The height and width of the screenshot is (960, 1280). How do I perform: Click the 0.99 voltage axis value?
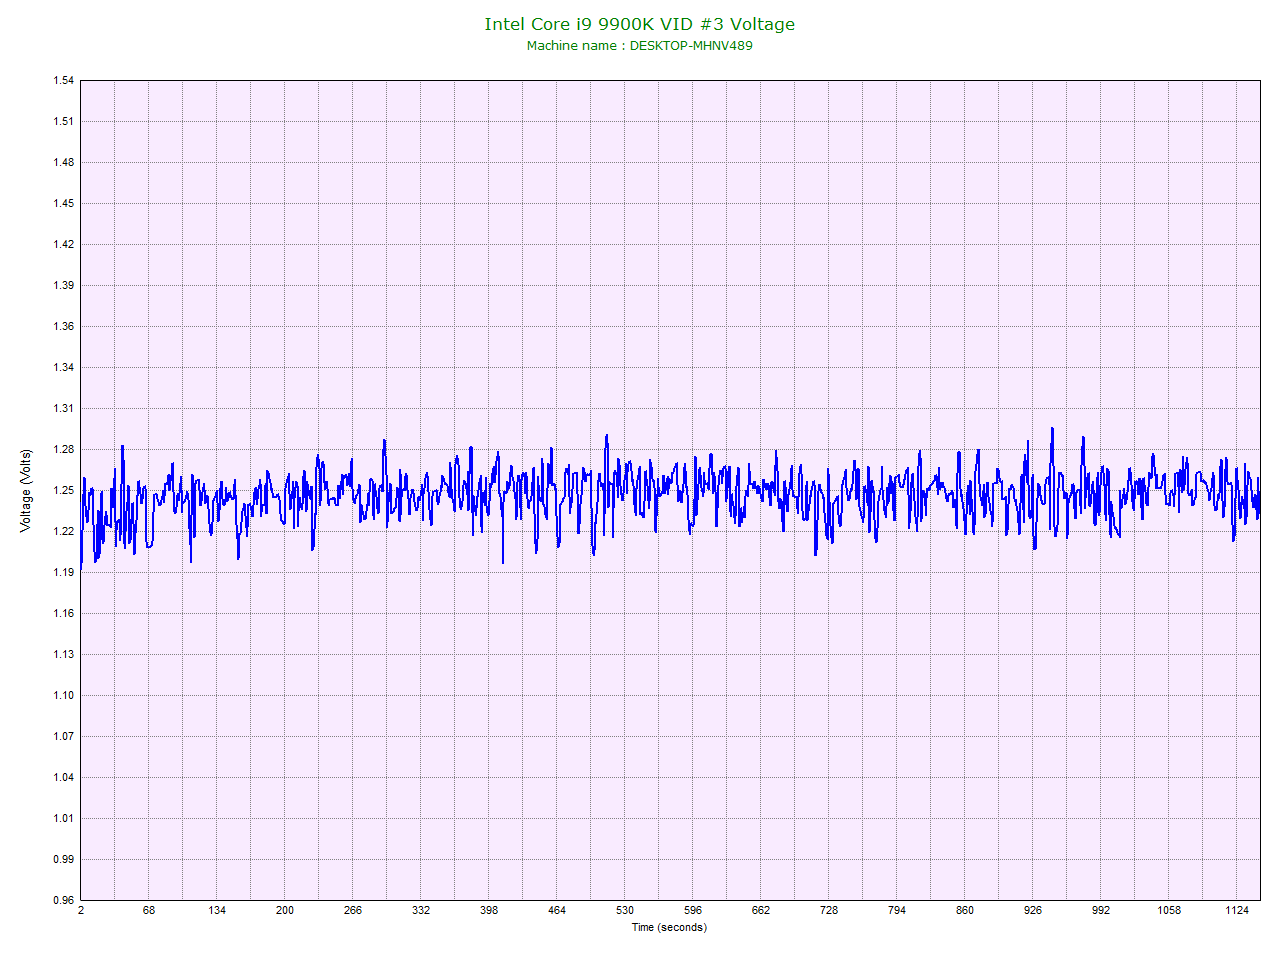pyautogui.click(x=63, y=860)
